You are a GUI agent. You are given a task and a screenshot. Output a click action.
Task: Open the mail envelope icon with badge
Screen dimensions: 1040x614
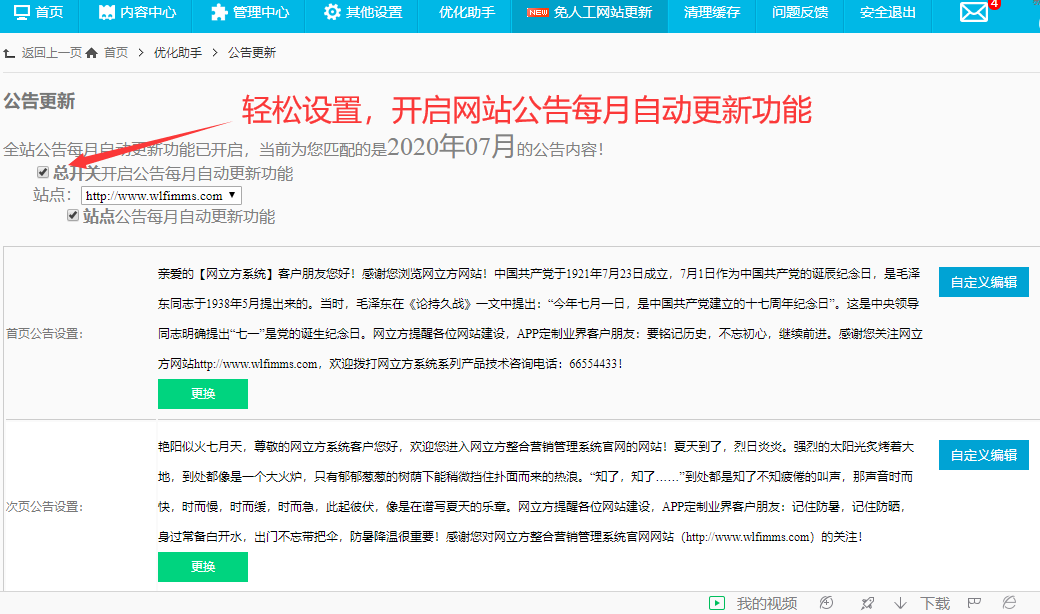pyautogui.click(x=974, y=12)
